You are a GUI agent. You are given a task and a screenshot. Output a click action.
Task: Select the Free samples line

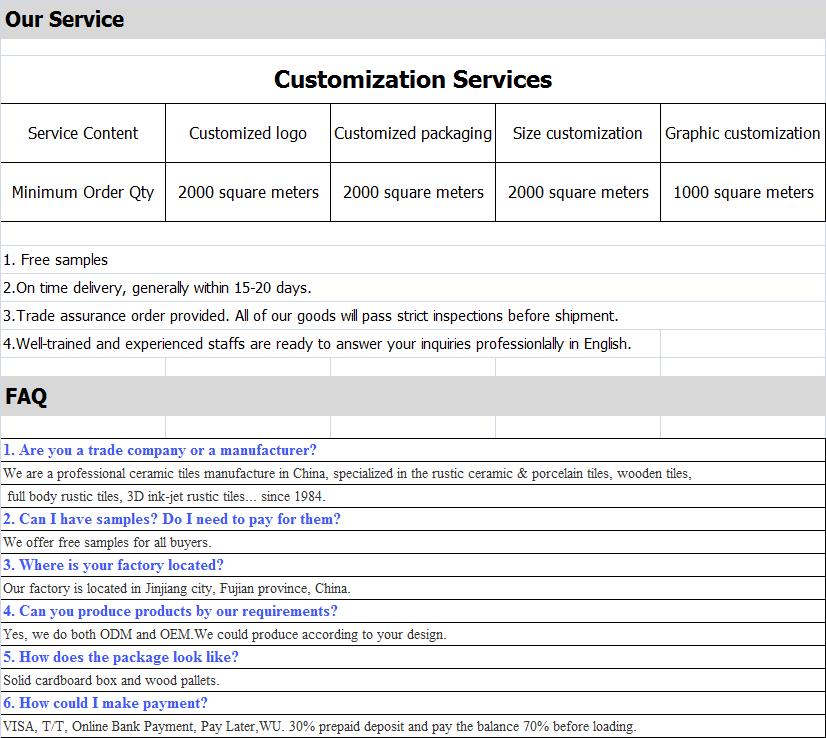click(55, 260)
